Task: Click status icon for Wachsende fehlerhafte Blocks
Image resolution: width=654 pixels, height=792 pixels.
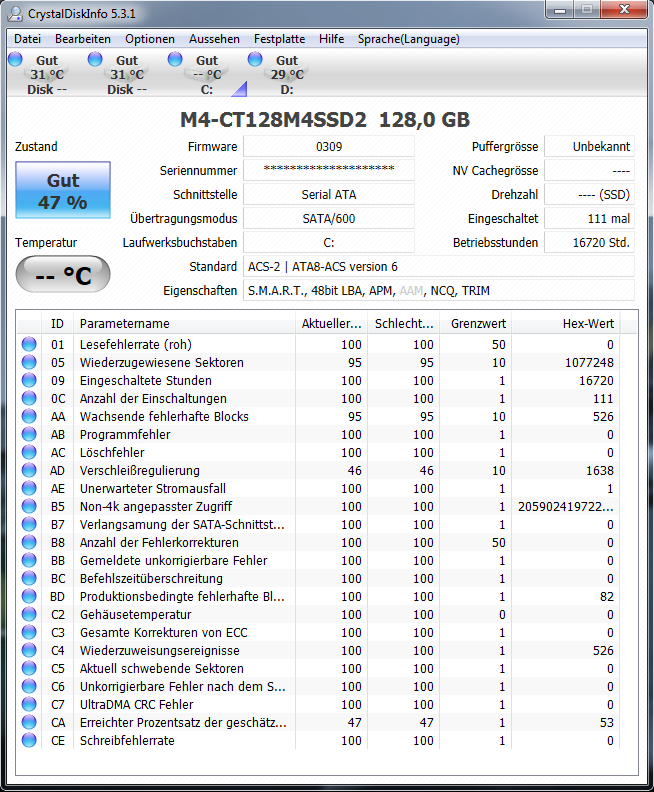Action: click(29, 416)
